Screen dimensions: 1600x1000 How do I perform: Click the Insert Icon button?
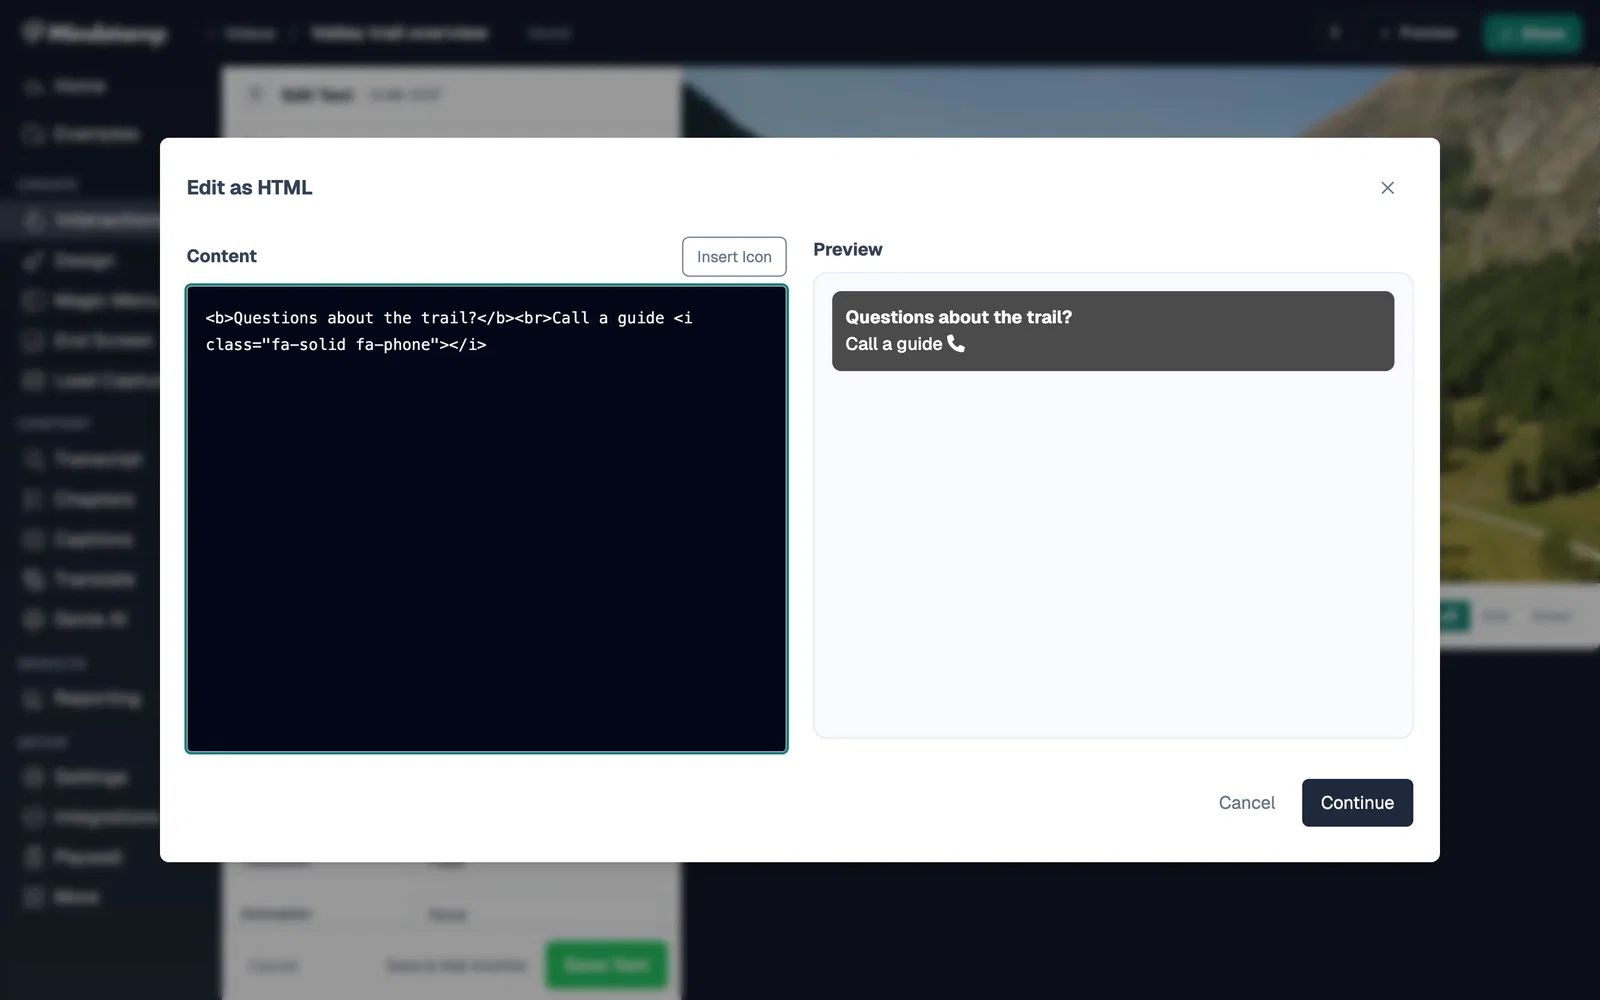click(734, 257)
